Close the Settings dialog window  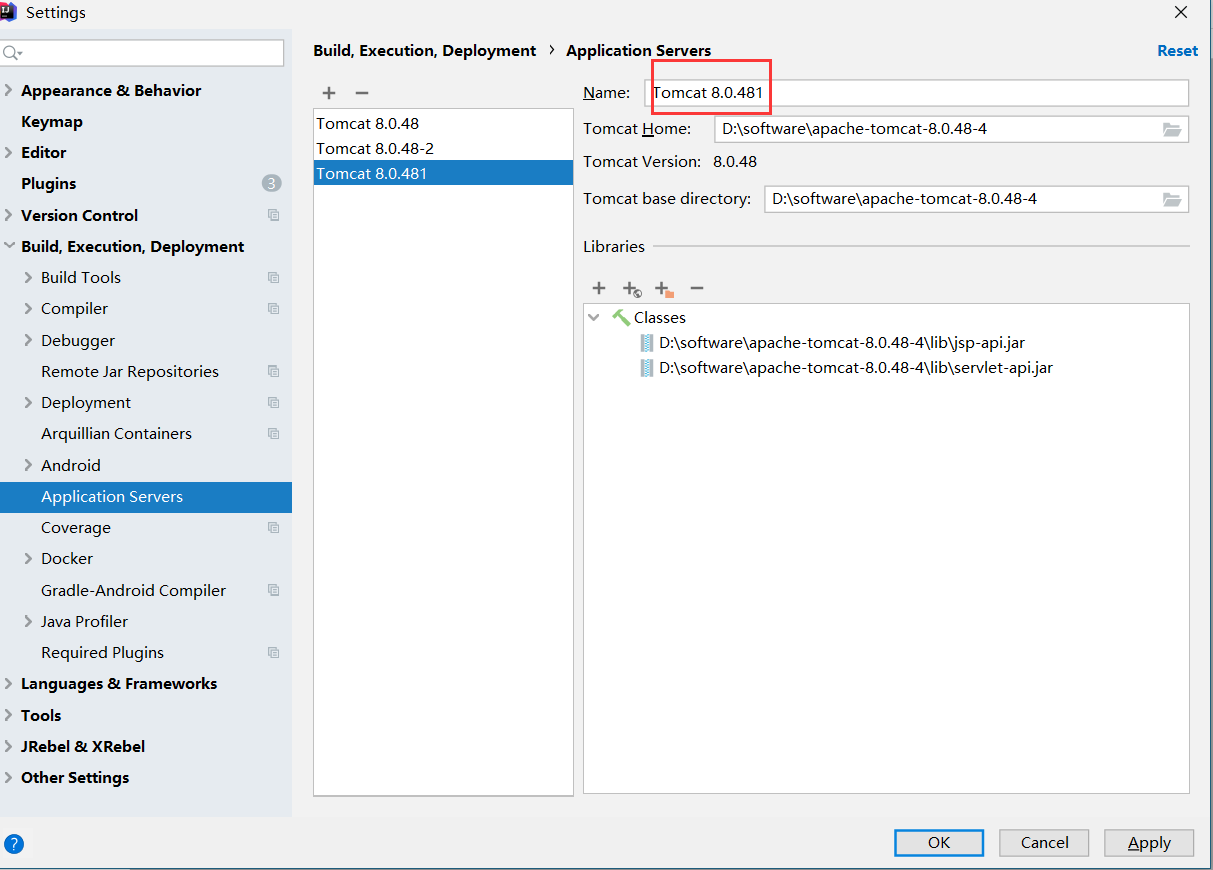click(x=1181, y=12)
